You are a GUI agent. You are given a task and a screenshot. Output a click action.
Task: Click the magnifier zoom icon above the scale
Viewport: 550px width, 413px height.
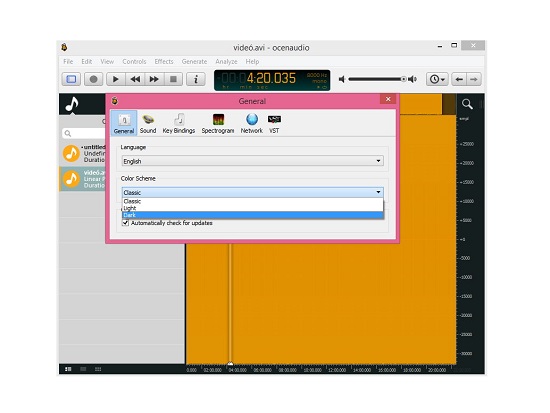(467, 104)
